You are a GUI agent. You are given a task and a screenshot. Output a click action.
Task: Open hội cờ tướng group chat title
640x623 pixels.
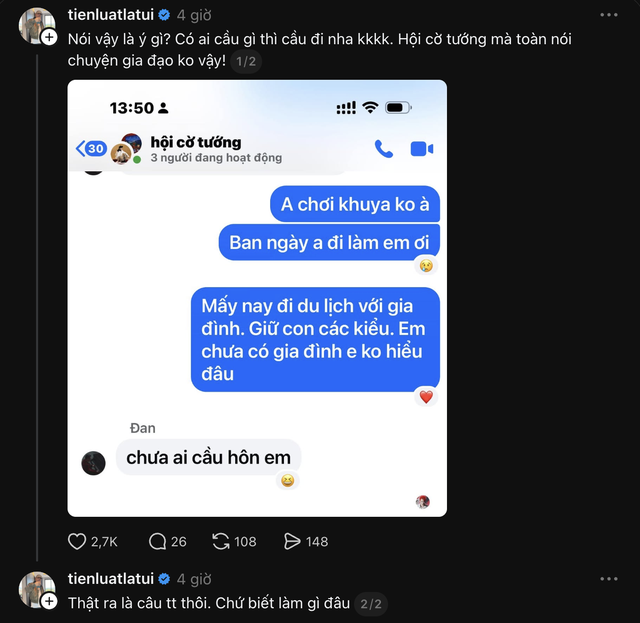tap(196, 142)
